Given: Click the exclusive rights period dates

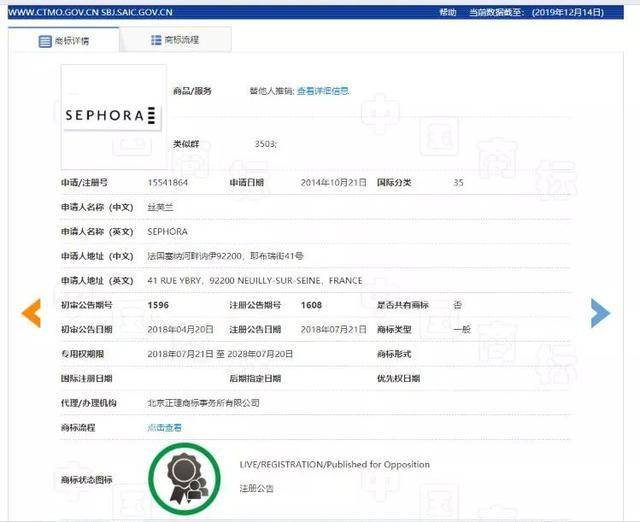Looking at the screenshot, I should click(220, 354).
